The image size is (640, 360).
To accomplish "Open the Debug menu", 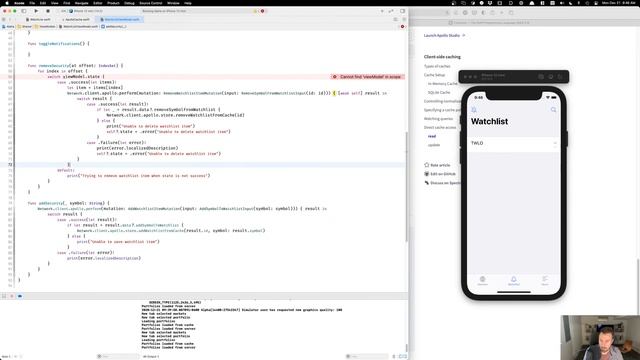I will click(129, 3).
